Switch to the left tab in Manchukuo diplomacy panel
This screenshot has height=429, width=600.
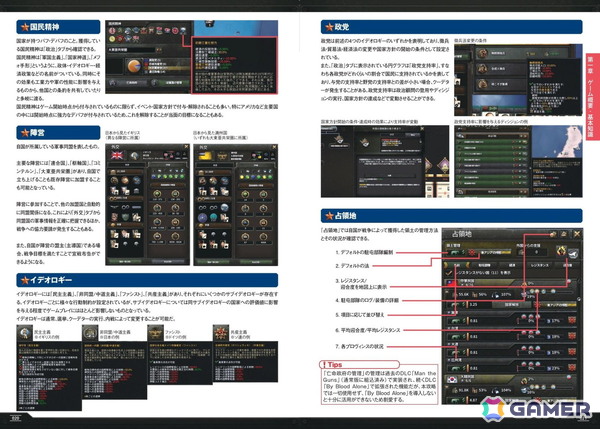point(215,165)
